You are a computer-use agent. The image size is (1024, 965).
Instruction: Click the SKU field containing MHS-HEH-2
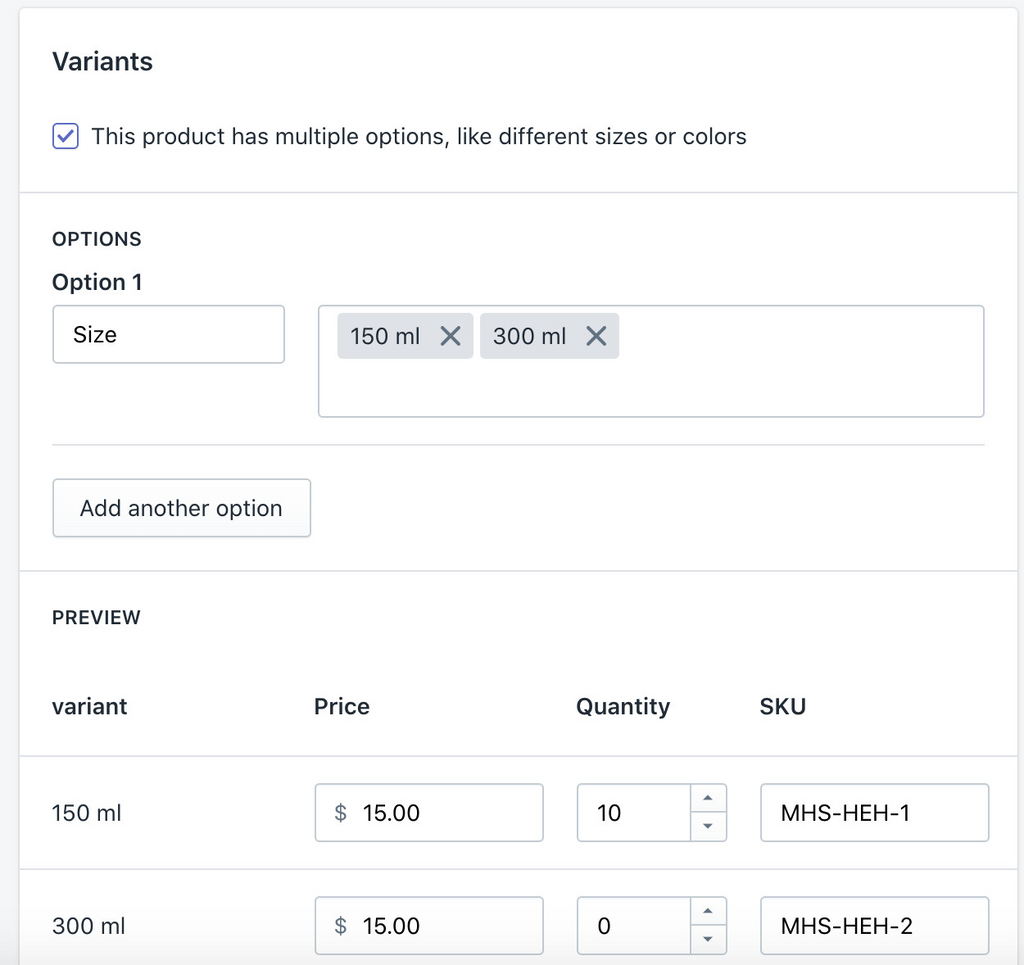(x=874, y=926)
